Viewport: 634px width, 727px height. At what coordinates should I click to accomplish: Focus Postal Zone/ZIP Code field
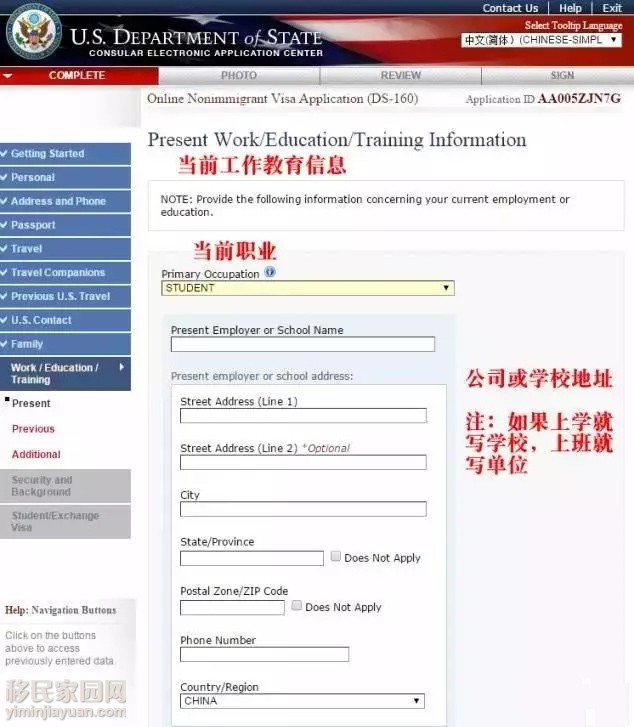click(232, 607)
